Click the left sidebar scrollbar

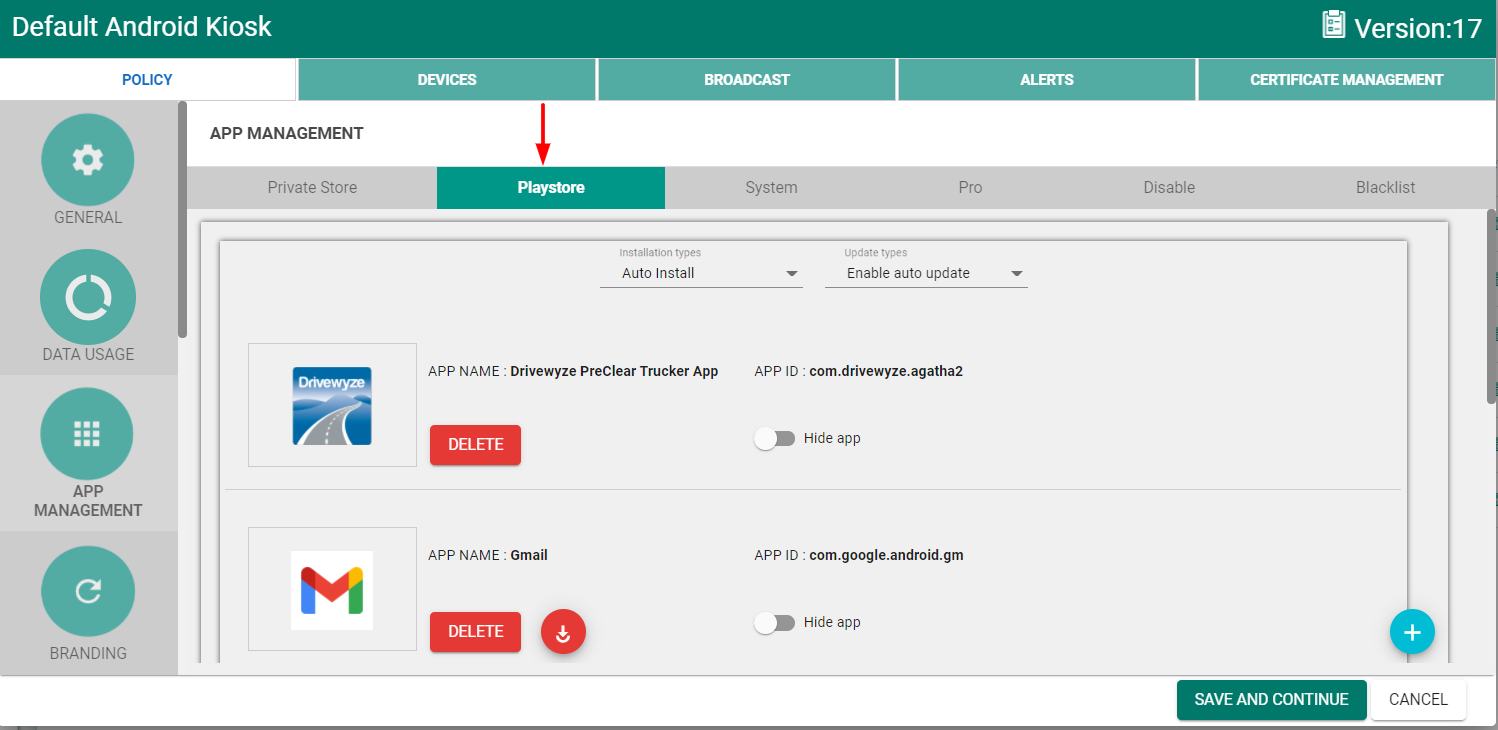click(182, 220)
